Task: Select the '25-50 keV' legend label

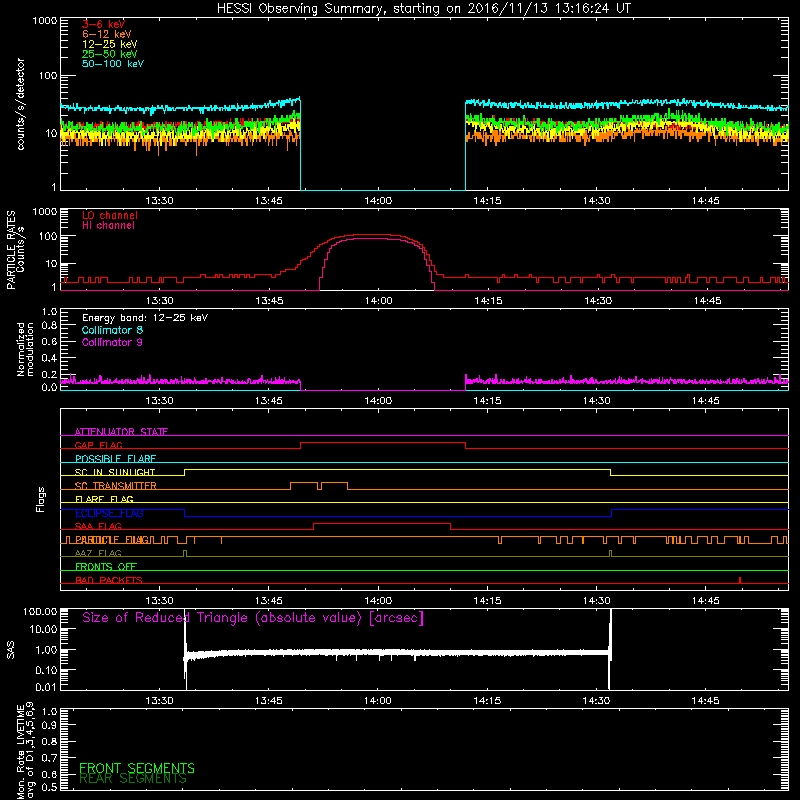Action: [110, 54]
